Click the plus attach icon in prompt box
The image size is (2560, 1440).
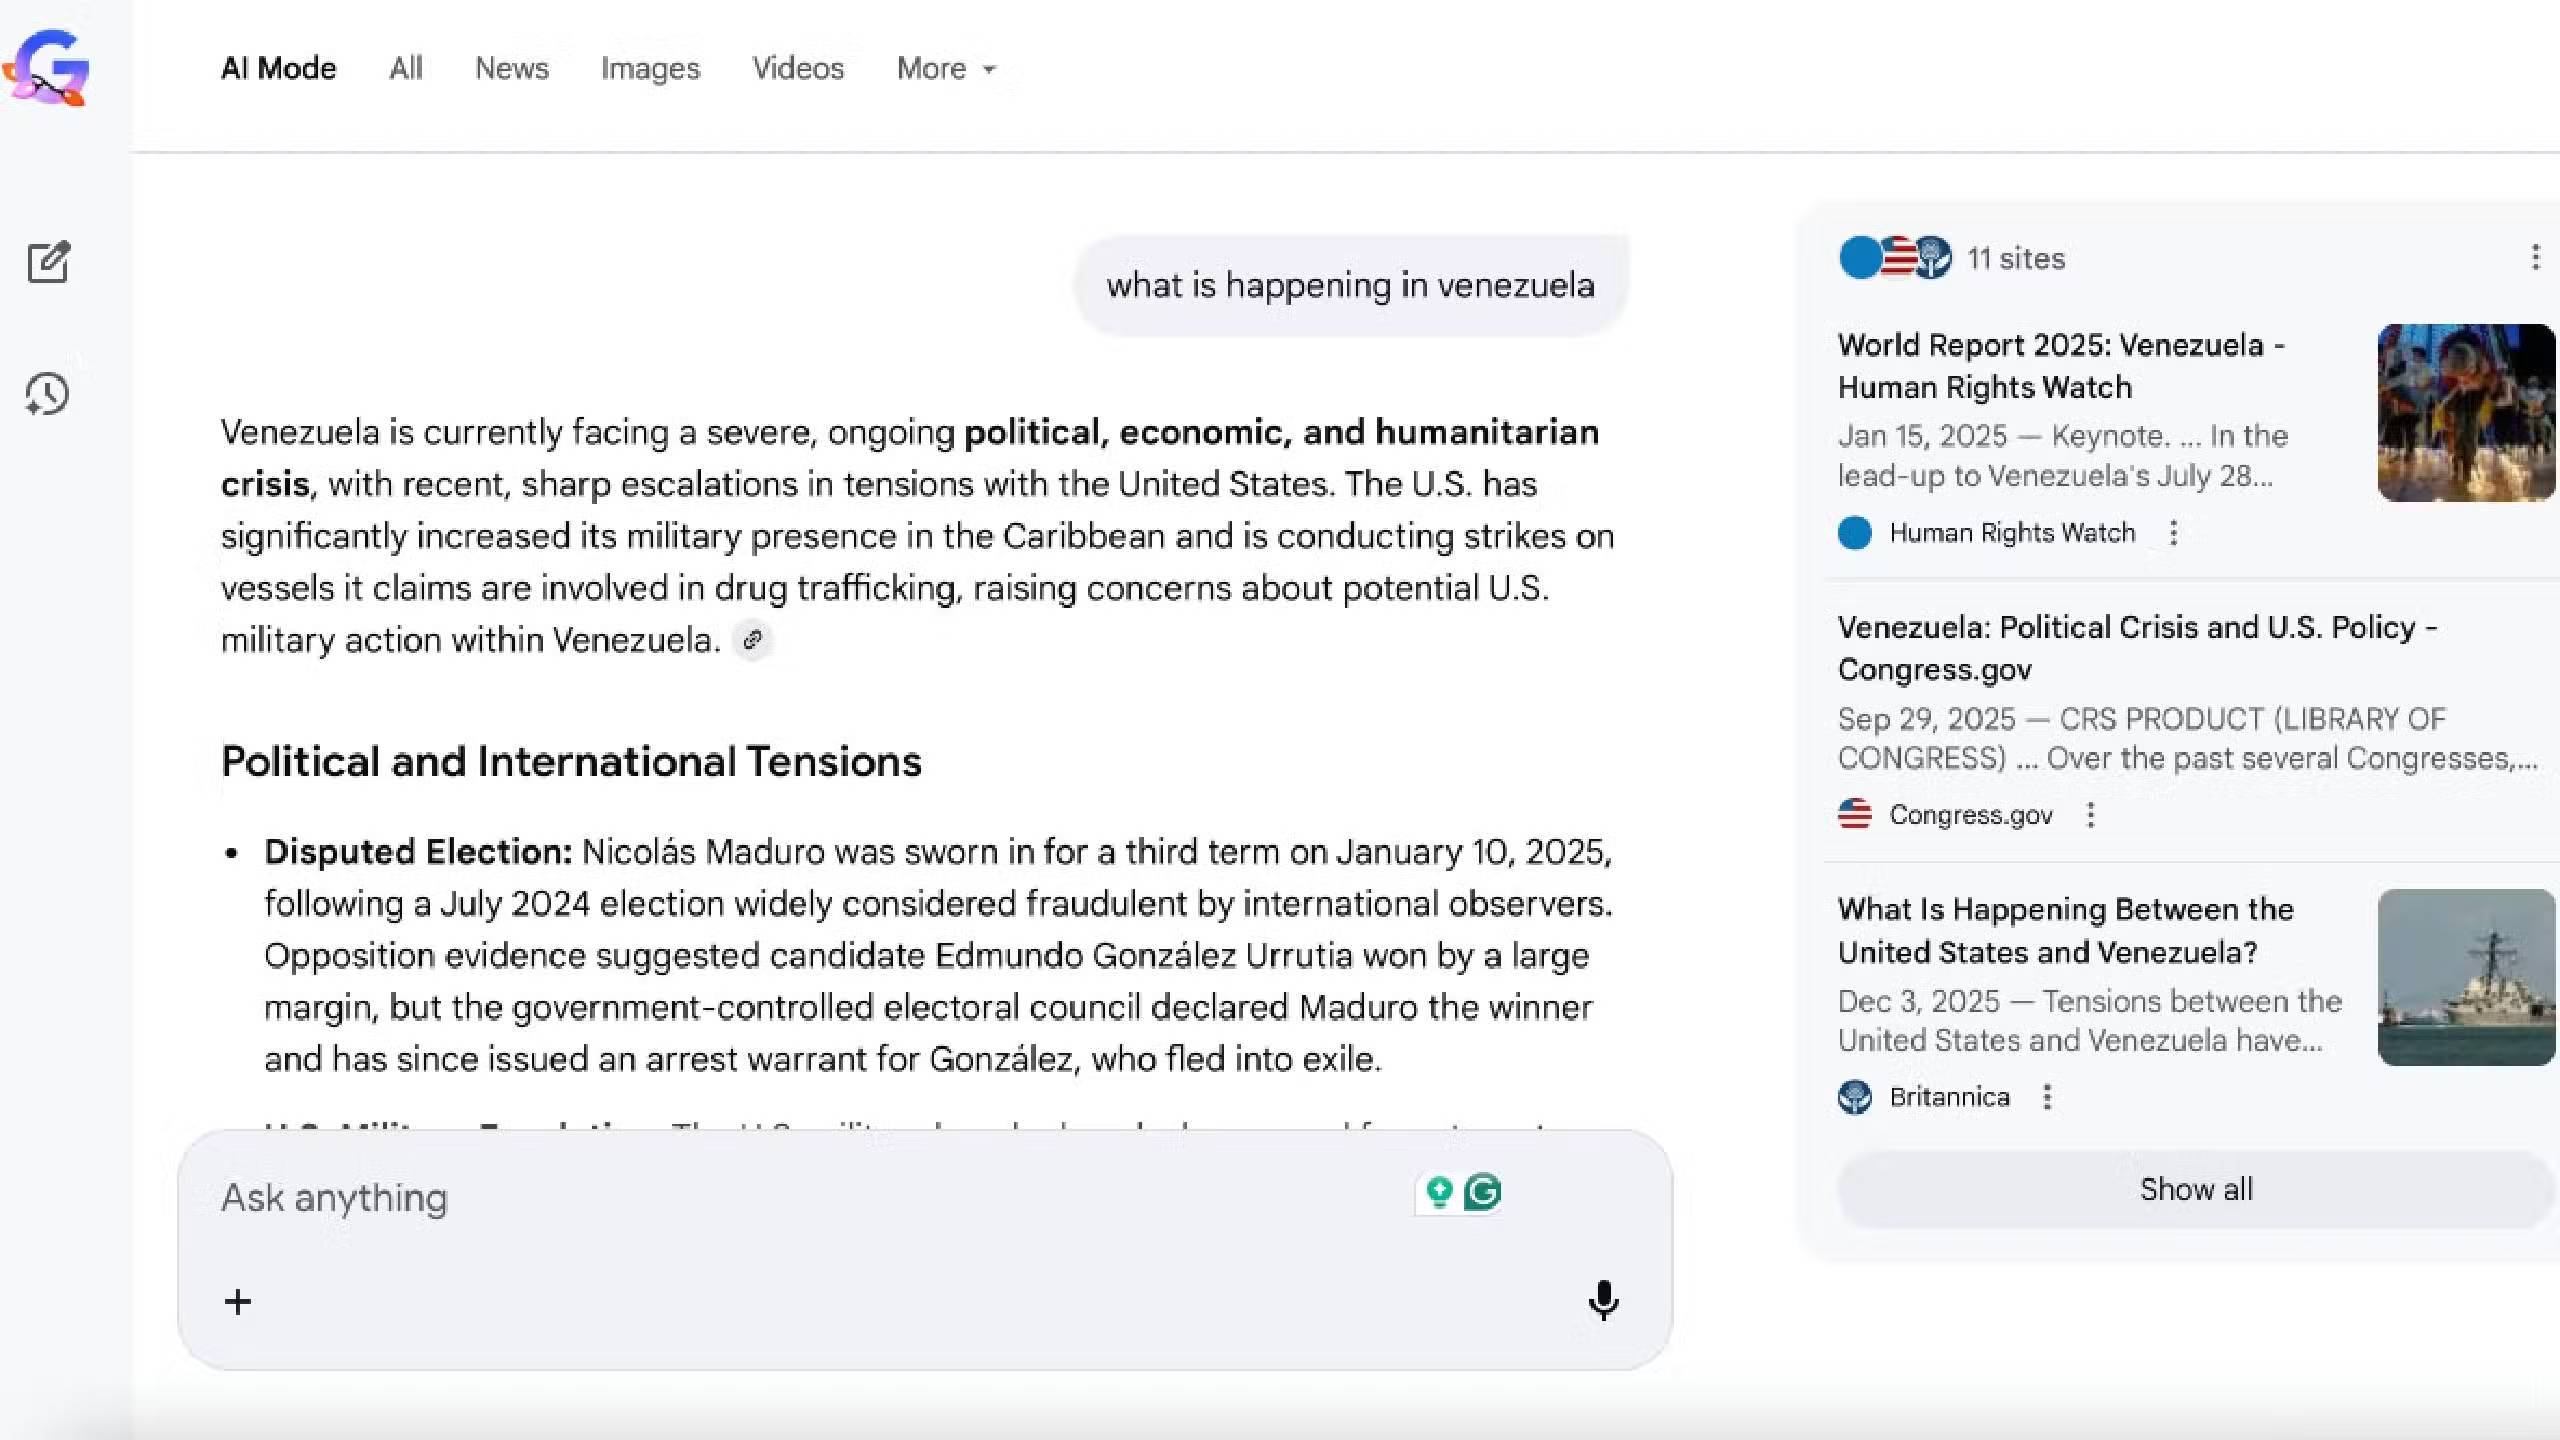[x=238, y=1302]
